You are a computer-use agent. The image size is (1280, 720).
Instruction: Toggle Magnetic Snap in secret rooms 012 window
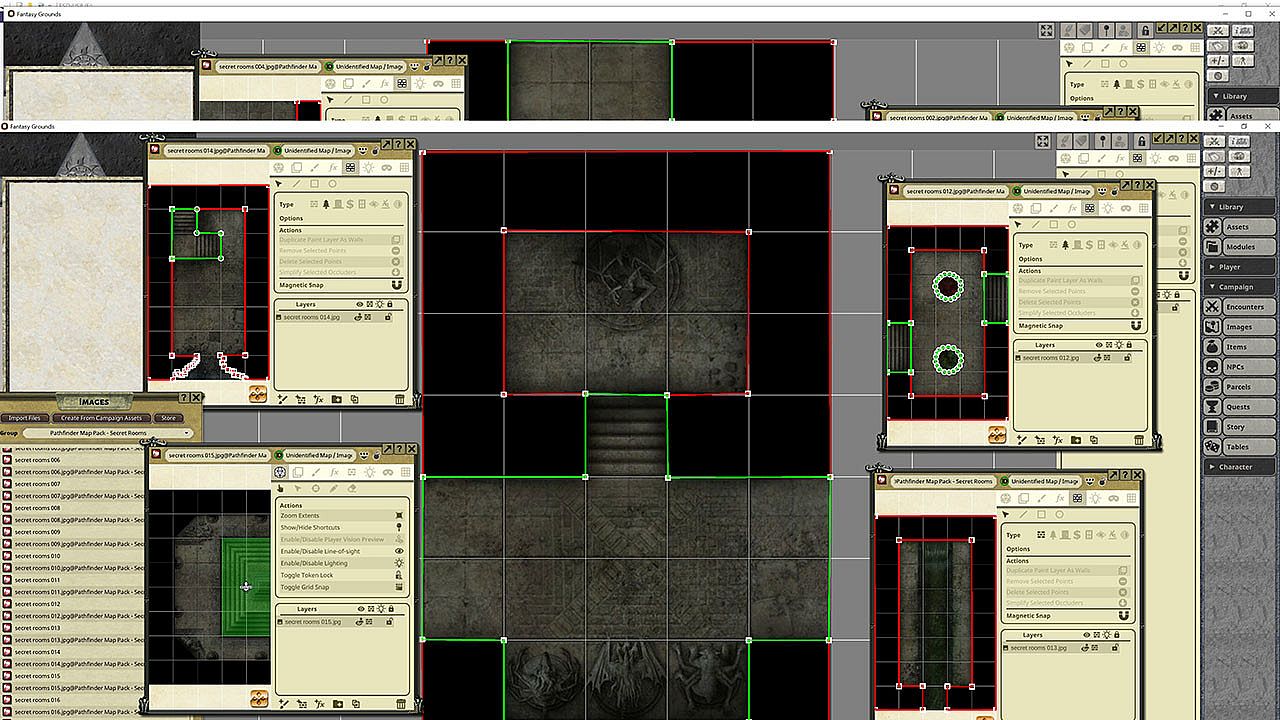1135,326
